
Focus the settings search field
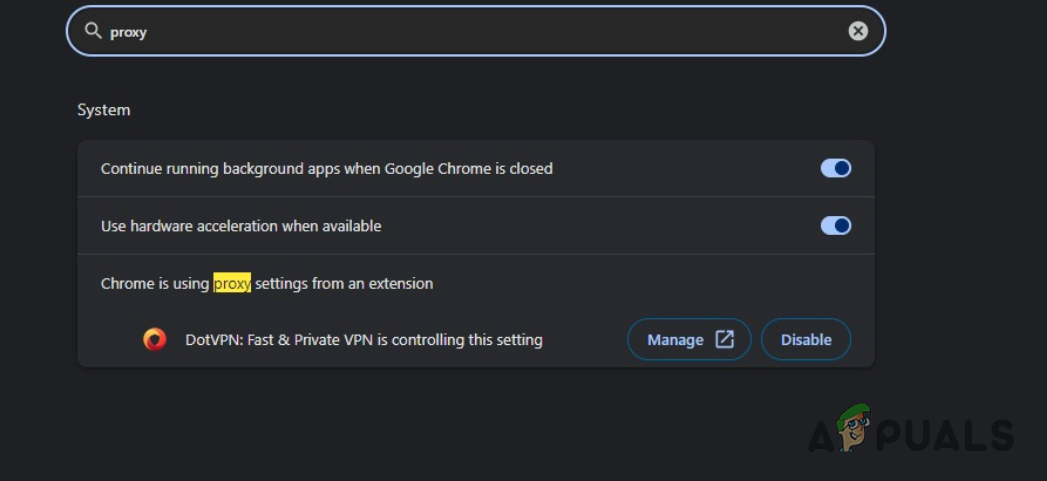coord(476,31)
